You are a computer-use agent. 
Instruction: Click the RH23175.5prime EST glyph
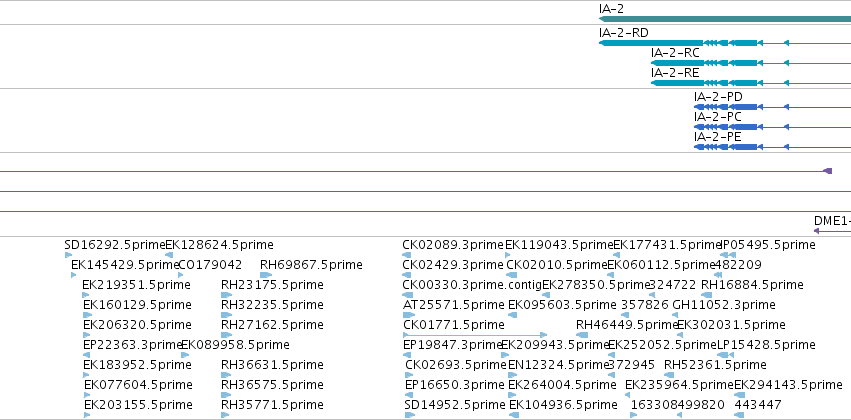pos(226,295)
